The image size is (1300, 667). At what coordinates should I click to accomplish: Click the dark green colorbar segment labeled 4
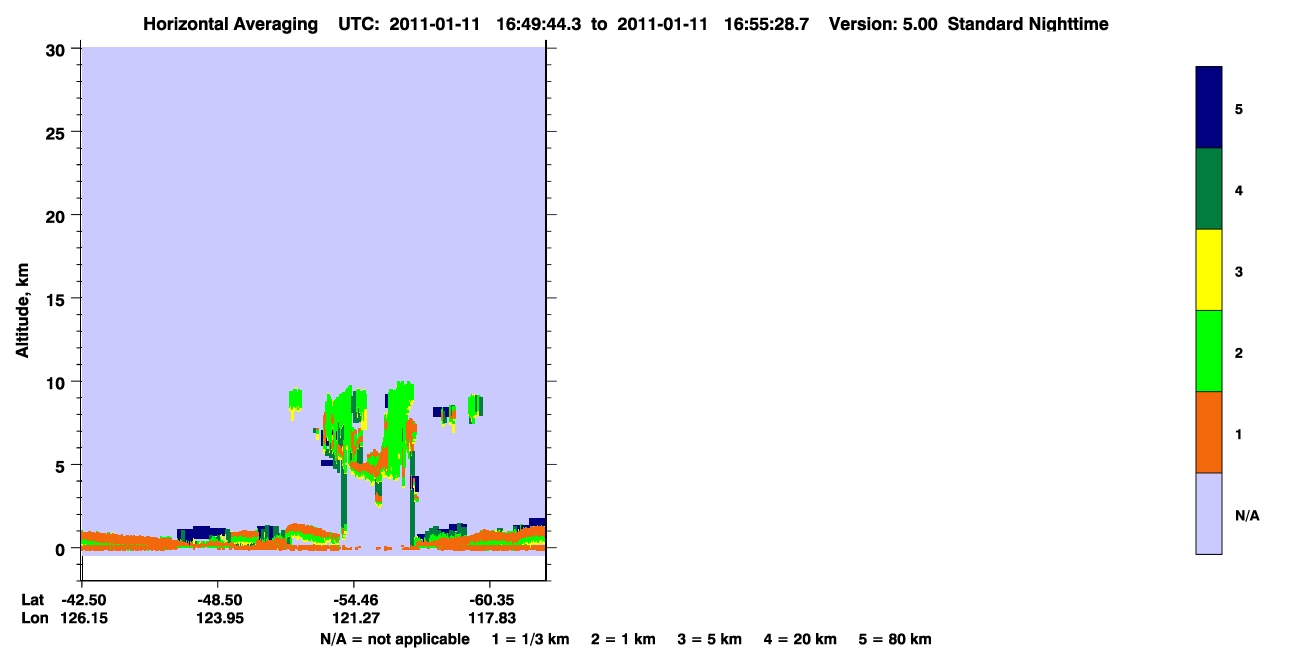coord(1209,189)
